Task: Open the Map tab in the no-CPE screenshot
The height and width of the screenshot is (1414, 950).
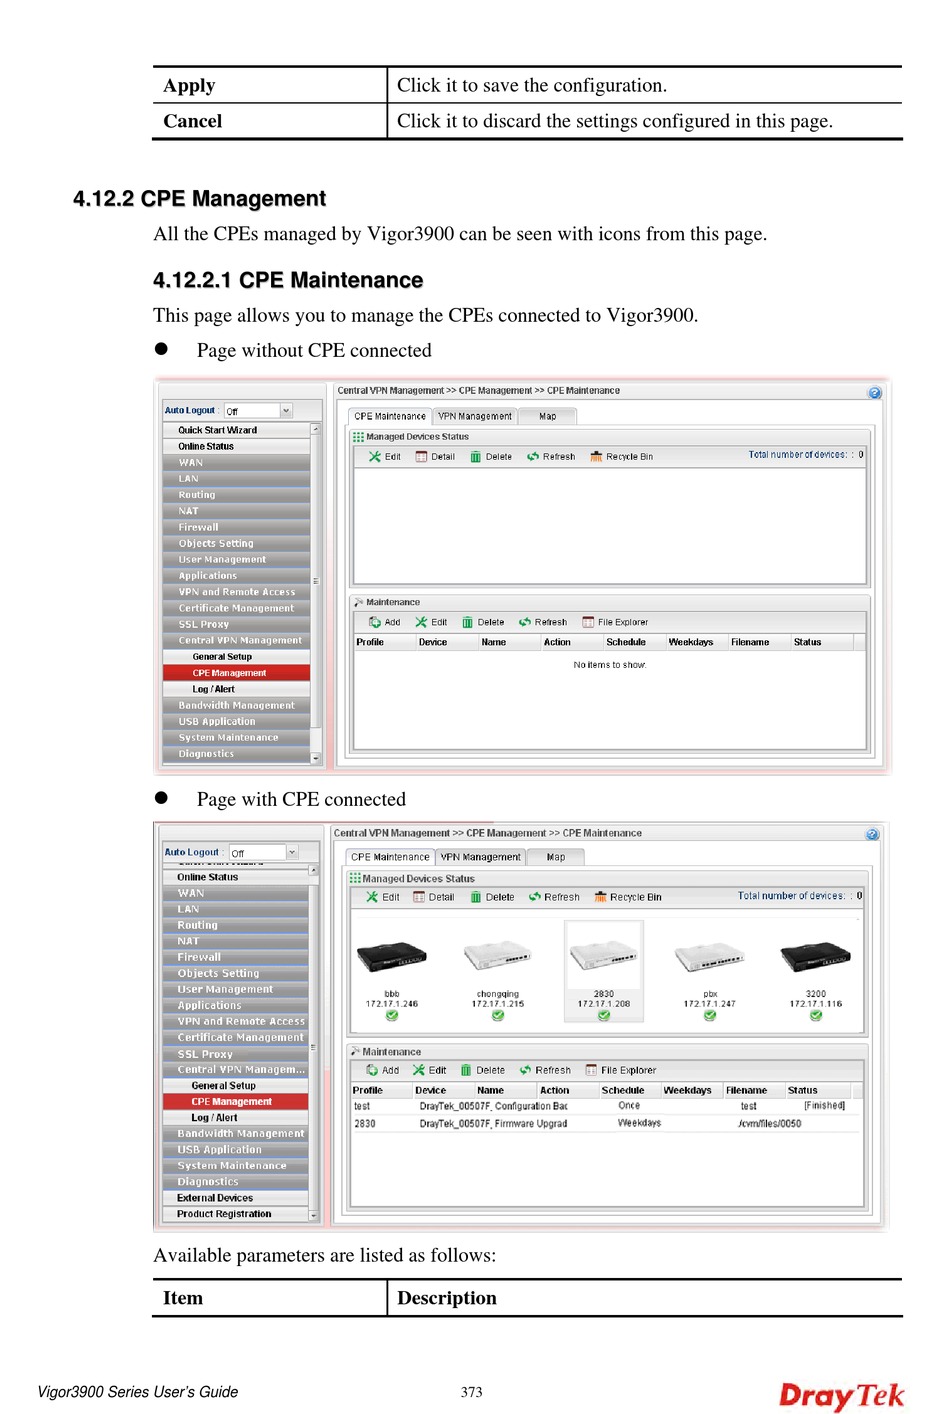Action: coord(548,416)
